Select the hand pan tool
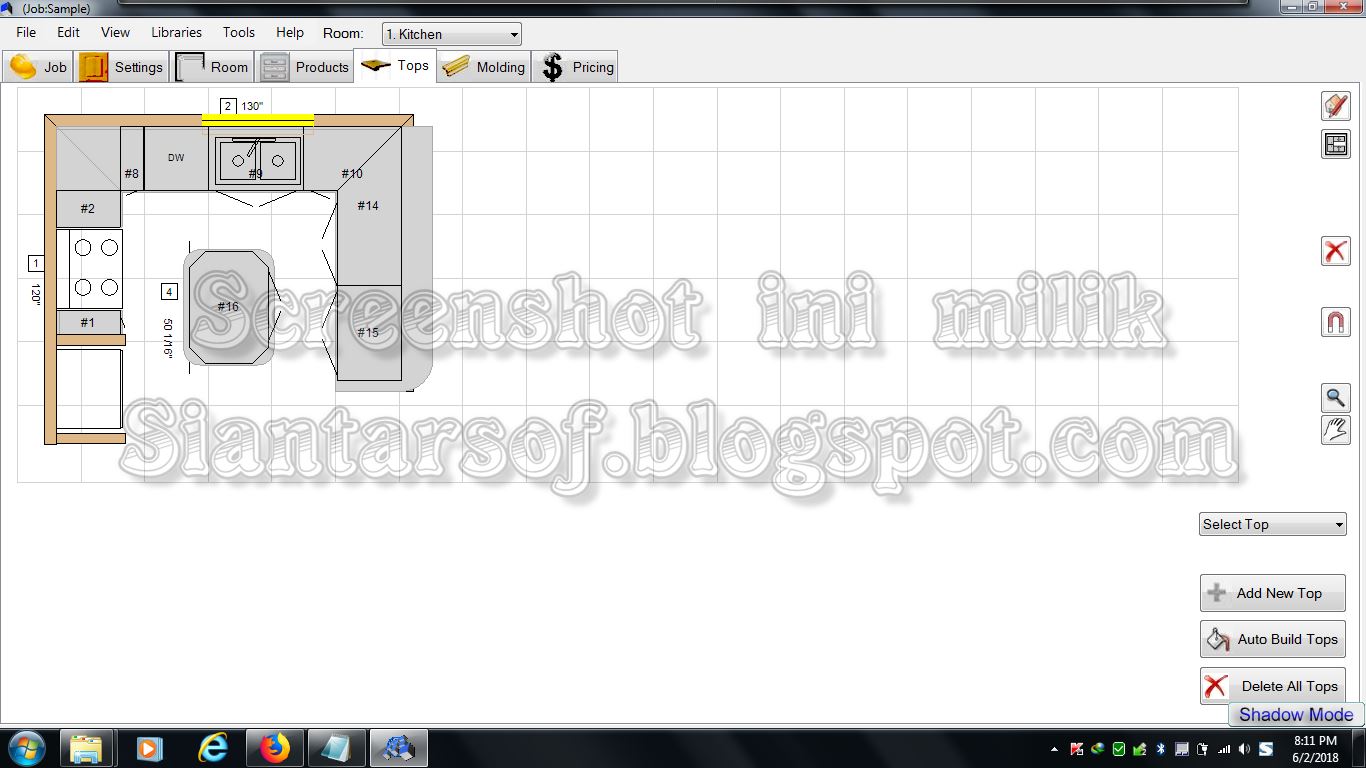Screen dimensions: 1366x768 click(1335, 430)
